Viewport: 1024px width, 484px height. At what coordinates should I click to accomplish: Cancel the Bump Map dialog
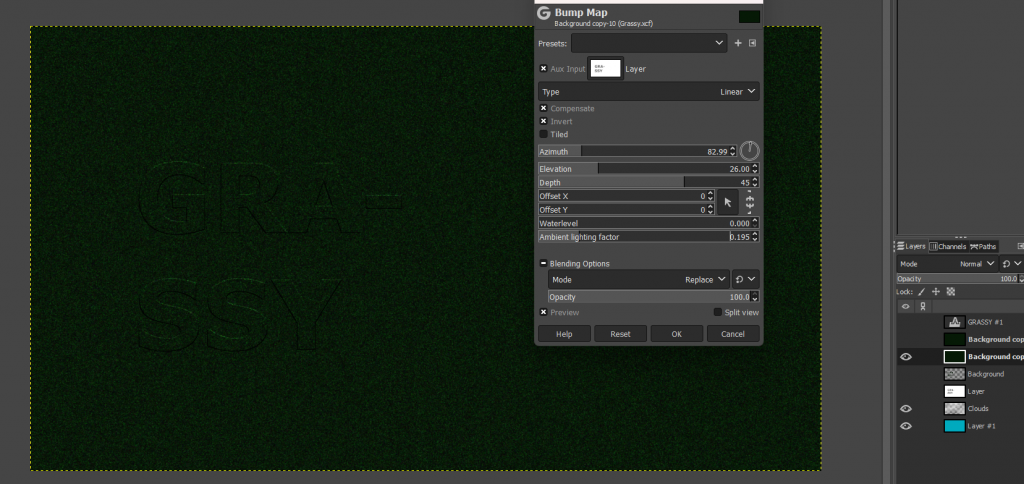pos(733,334)
